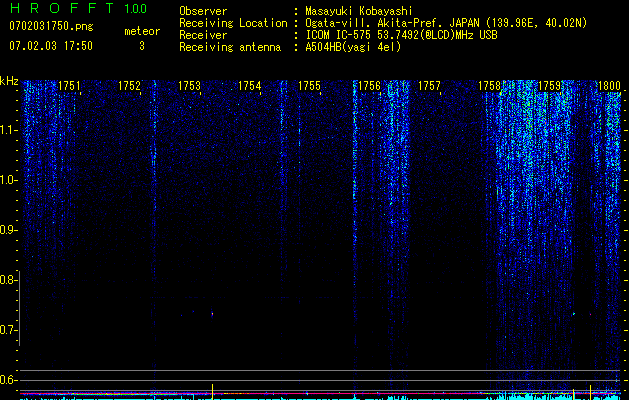Select antenna value A504HB(yagi 4el)
Viewport: 629px width, 400px height.
[353, 47]
